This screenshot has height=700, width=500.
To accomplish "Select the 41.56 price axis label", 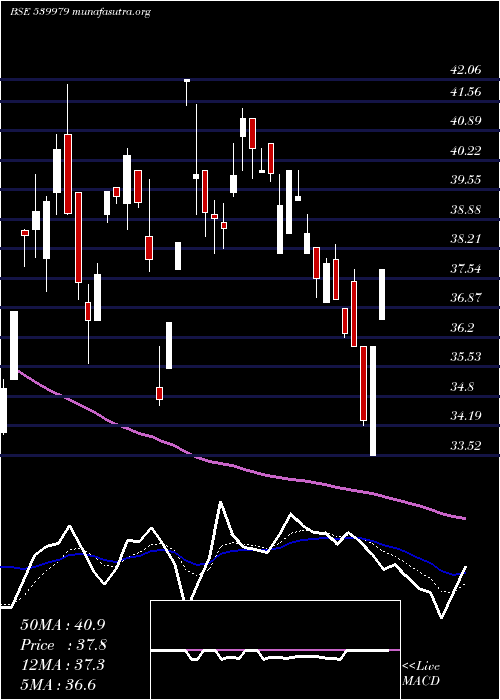I will 466,92.
